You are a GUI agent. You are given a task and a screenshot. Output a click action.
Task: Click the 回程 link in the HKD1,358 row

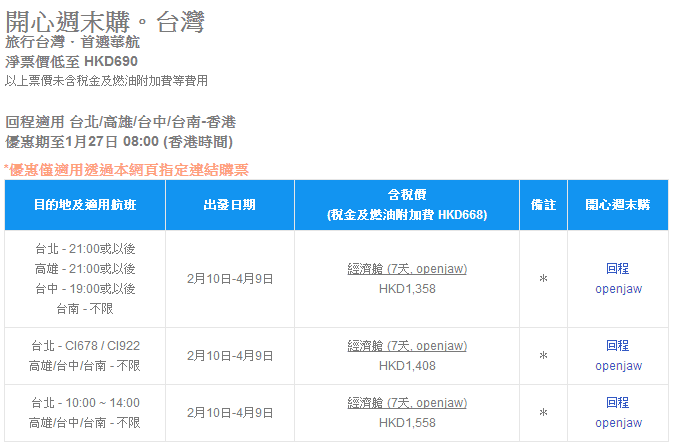(617, 269)
